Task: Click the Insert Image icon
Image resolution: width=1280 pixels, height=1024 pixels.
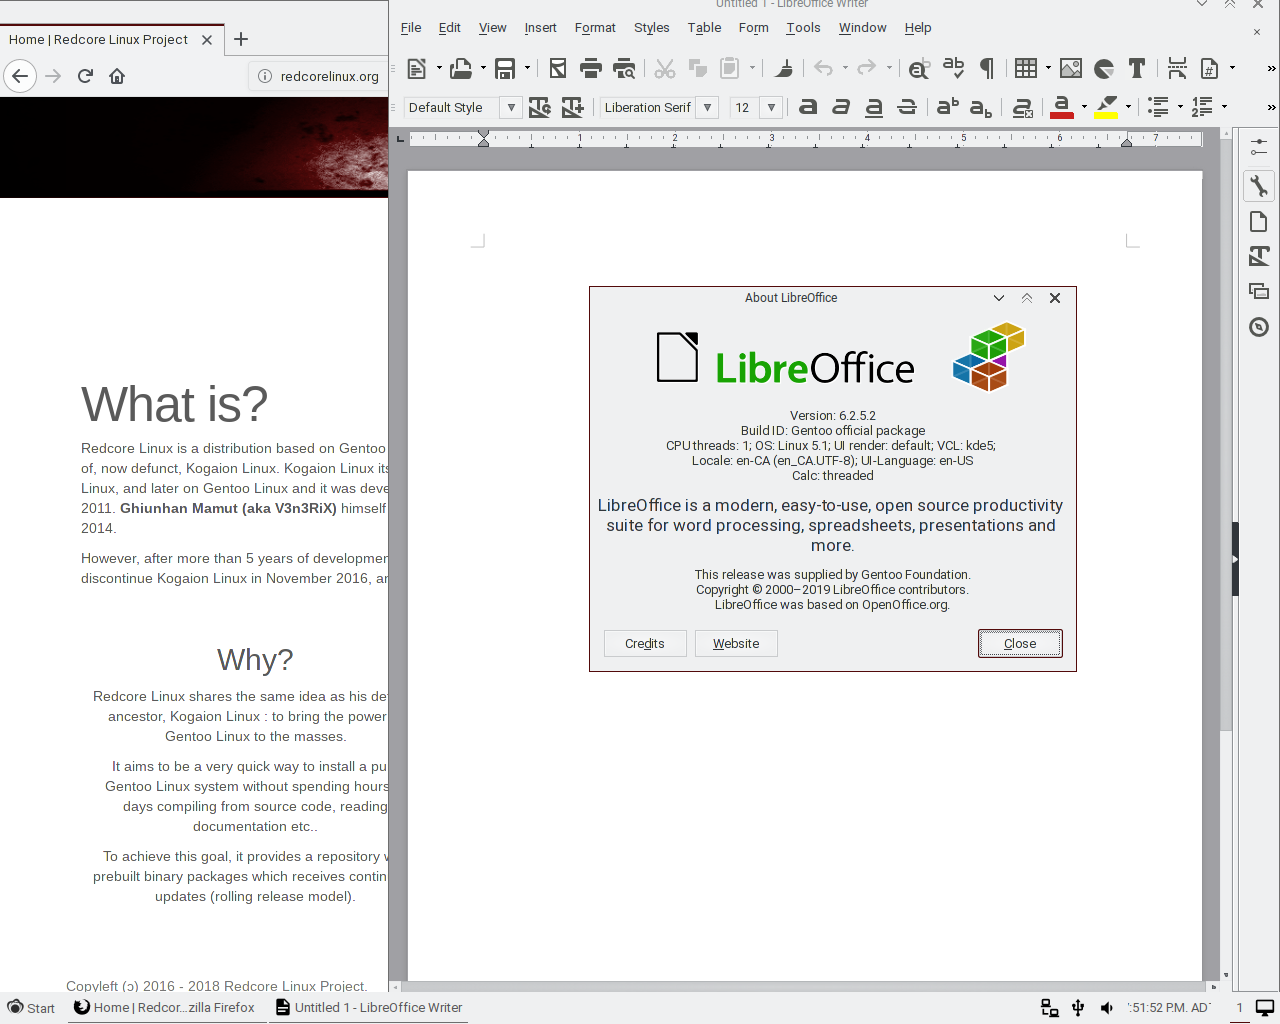Action: tap(1071, 68)
